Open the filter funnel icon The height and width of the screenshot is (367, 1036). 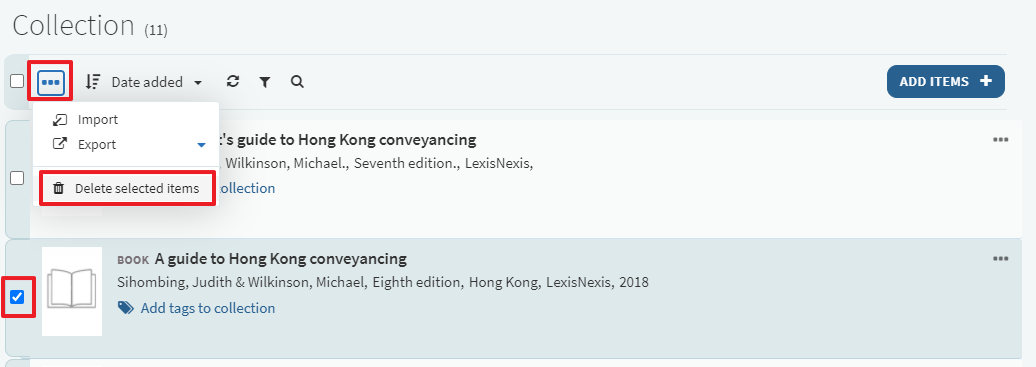pos(265,82)
